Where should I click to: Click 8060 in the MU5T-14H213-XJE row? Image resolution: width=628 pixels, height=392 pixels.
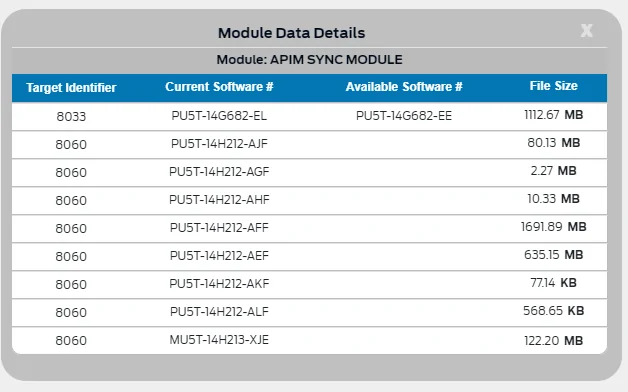tap(71, 341)
